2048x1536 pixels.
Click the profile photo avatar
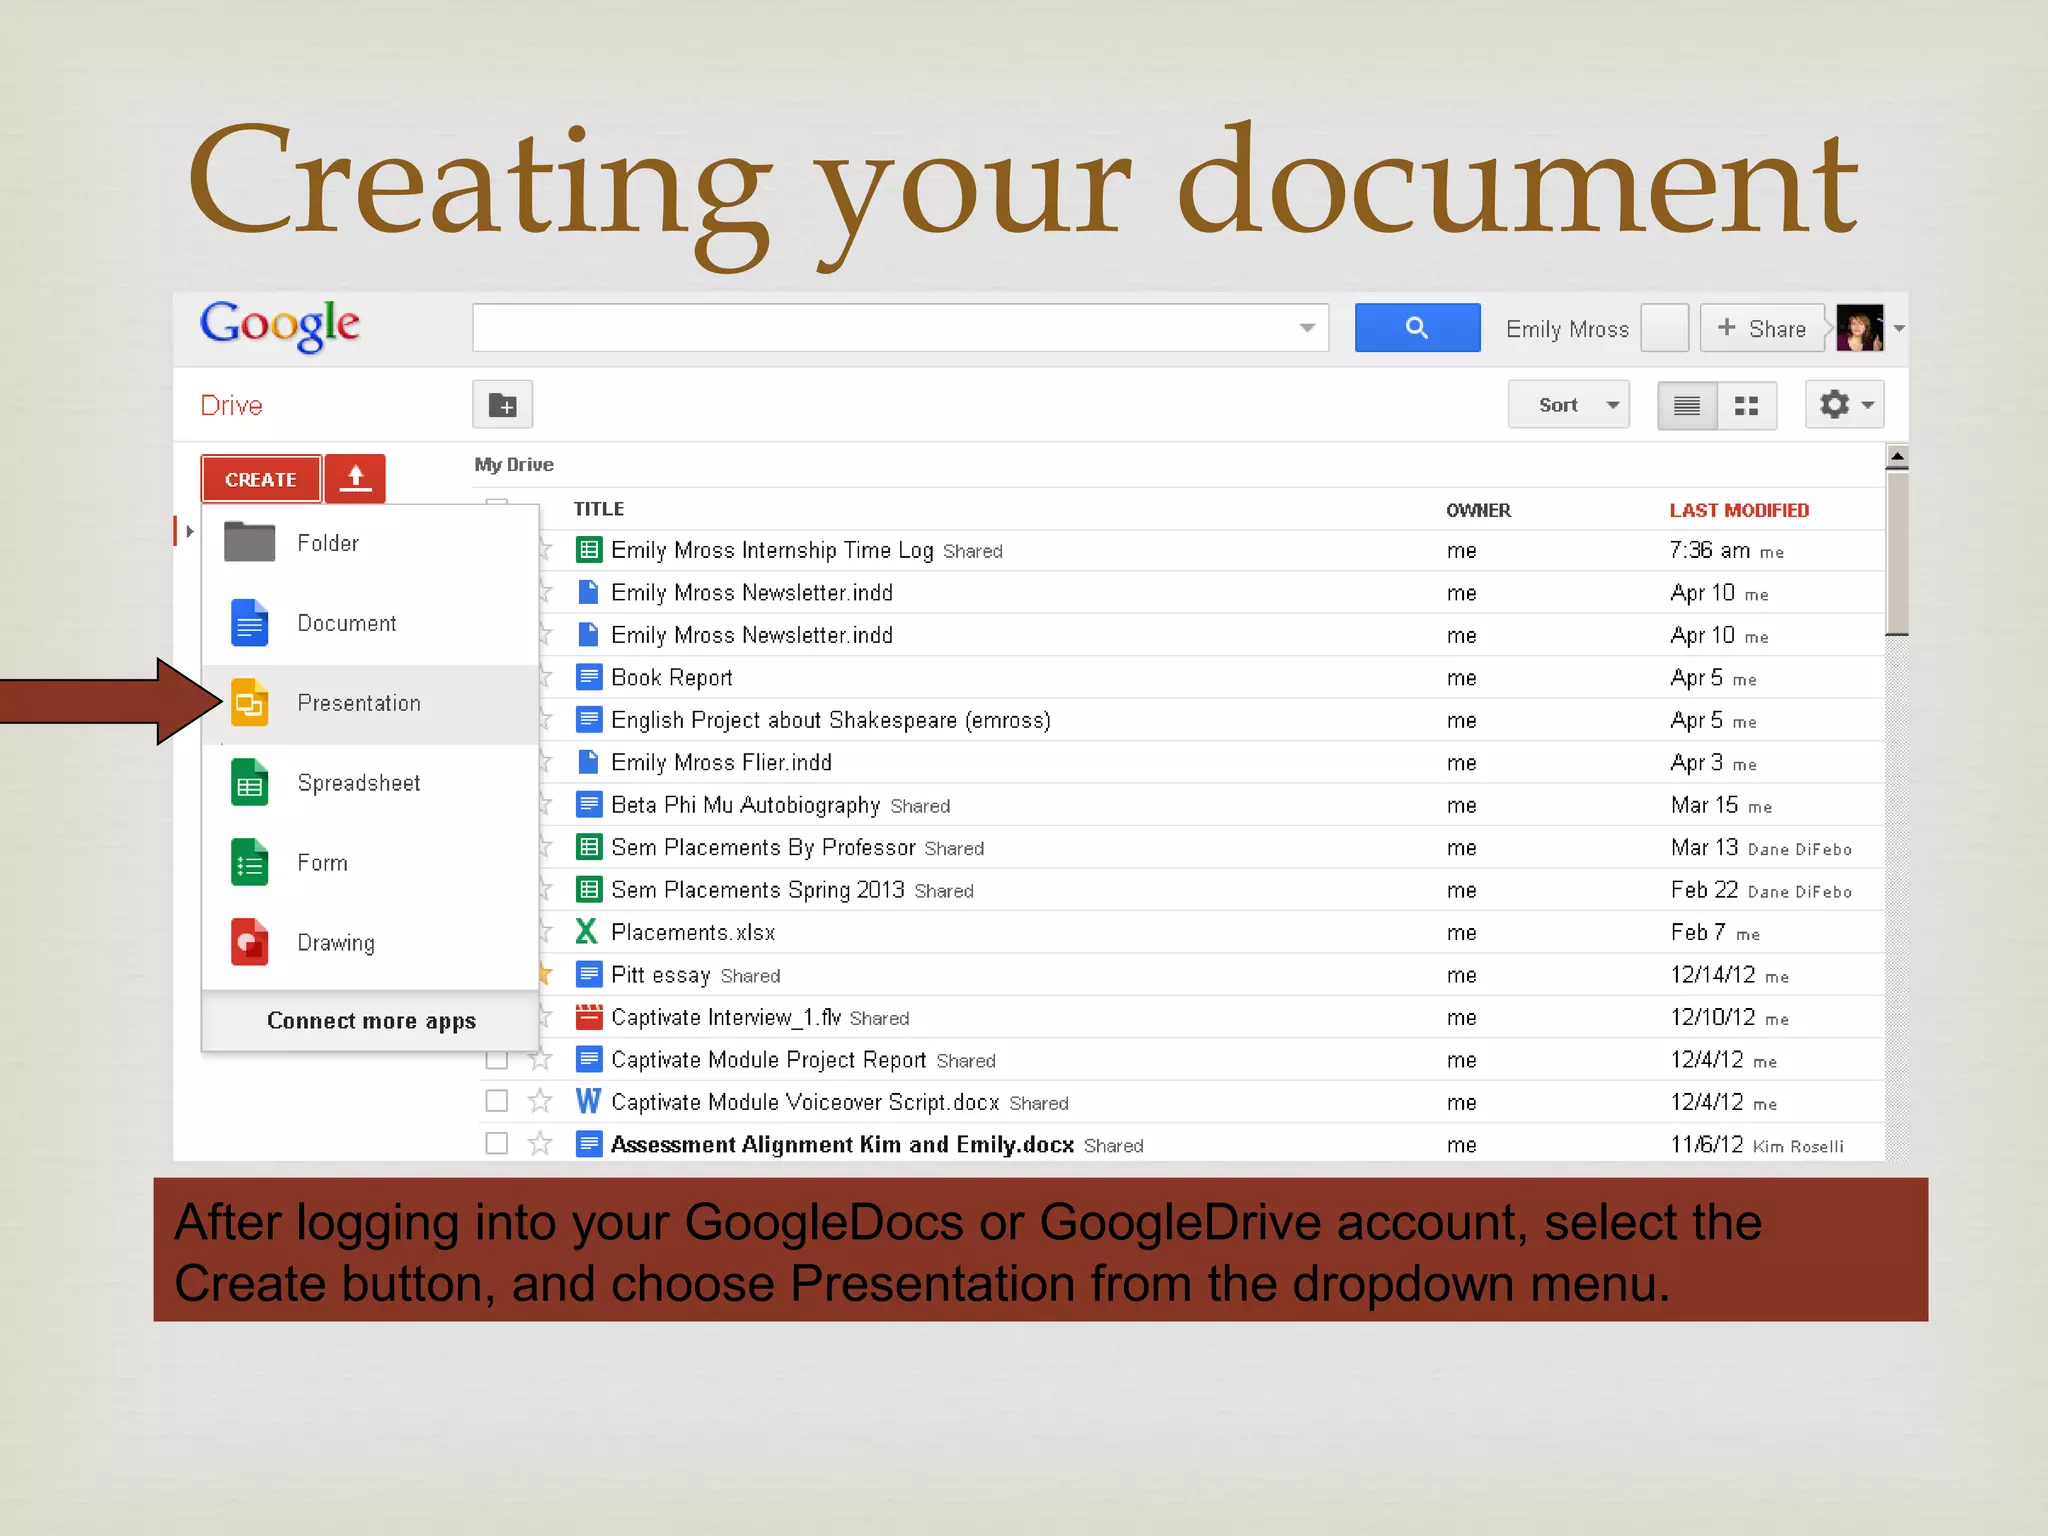pos(1860,328)
